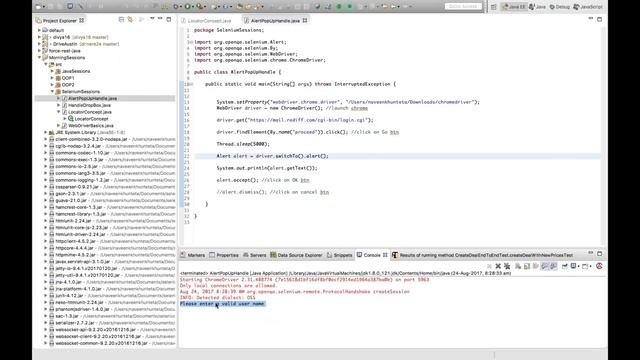Select HandleDropBox.java in the tree
640x360 pixels.
pyautogui.click(x=89, y=105)
